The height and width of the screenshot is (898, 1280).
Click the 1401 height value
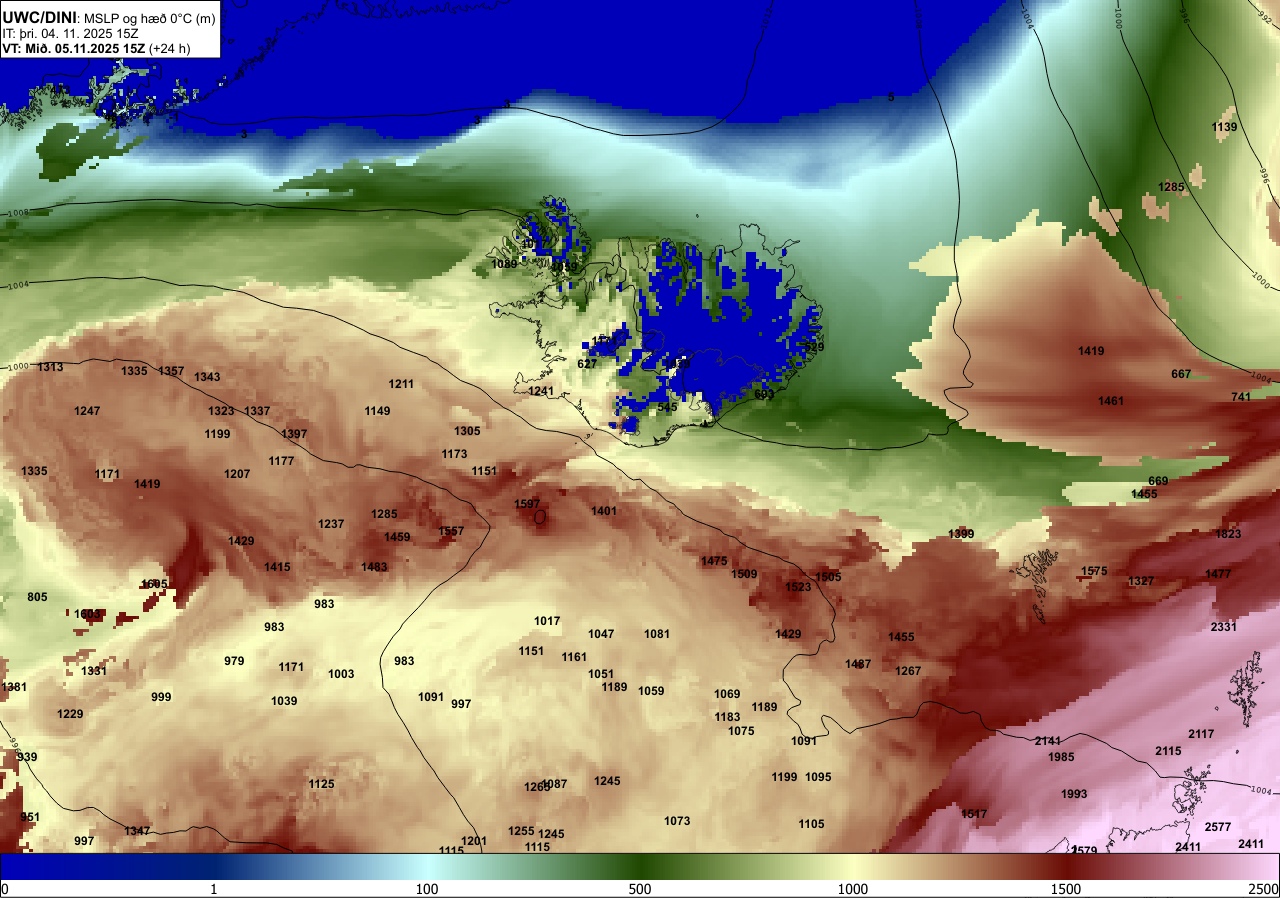point(604,511)
